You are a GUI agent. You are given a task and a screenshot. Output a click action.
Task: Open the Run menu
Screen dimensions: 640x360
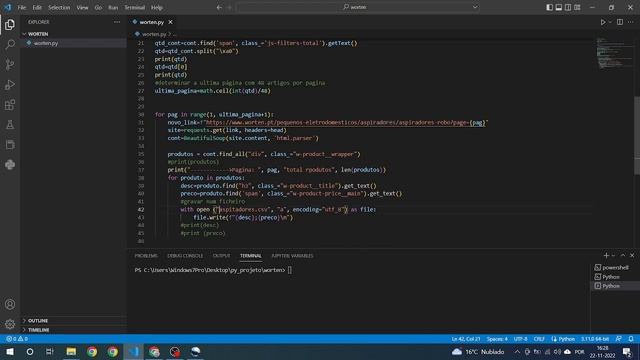(113, 7)
